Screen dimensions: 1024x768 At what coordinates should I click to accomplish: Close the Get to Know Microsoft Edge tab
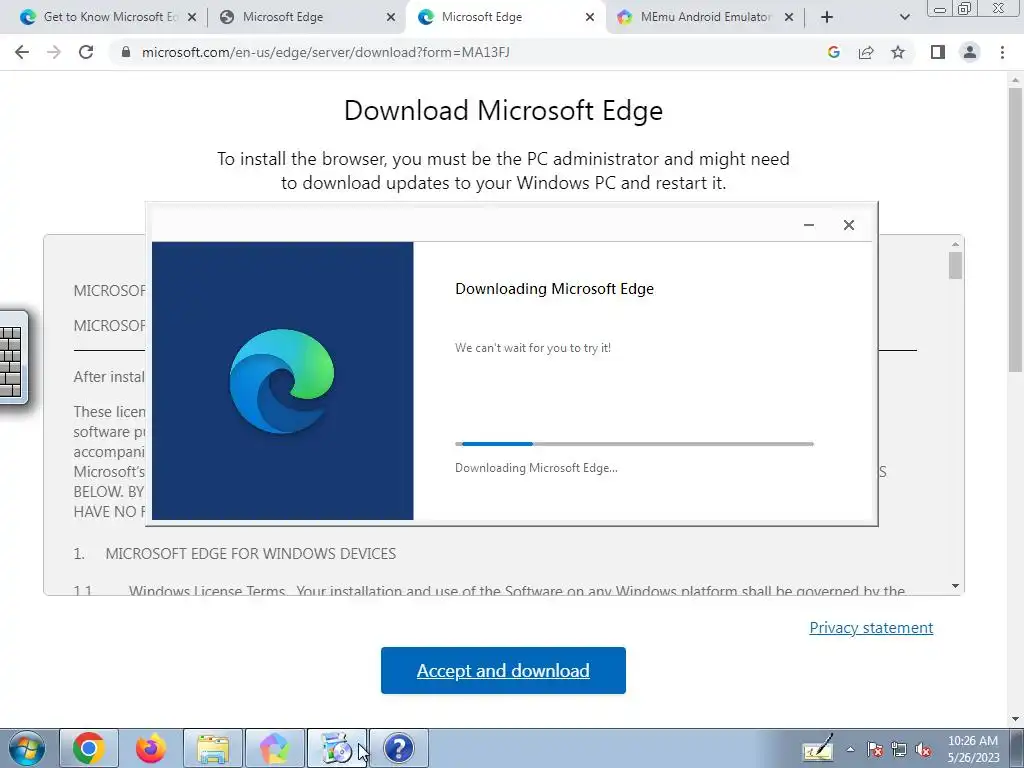(x=192, y=17)
